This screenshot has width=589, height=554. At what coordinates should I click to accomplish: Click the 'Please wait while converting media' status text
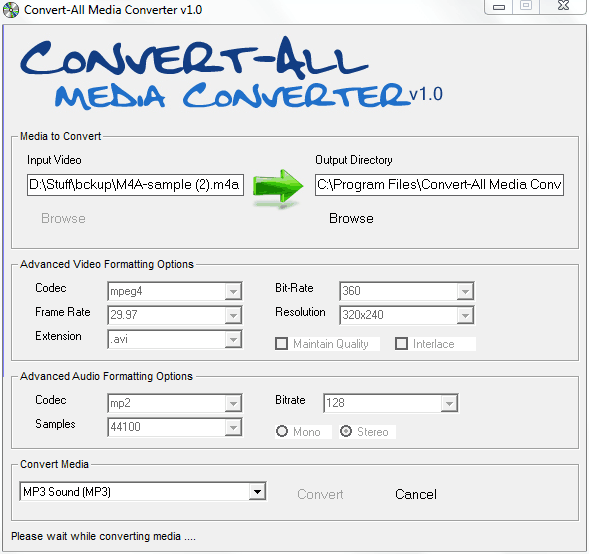pyautogui.click(x=103, y=536)
